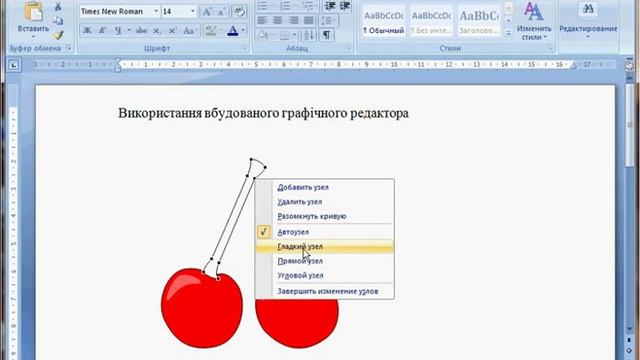This screenshot has height=360, width=640.
Task: Open the Change Case (Аа) dropdown
Action: [190, 31]
